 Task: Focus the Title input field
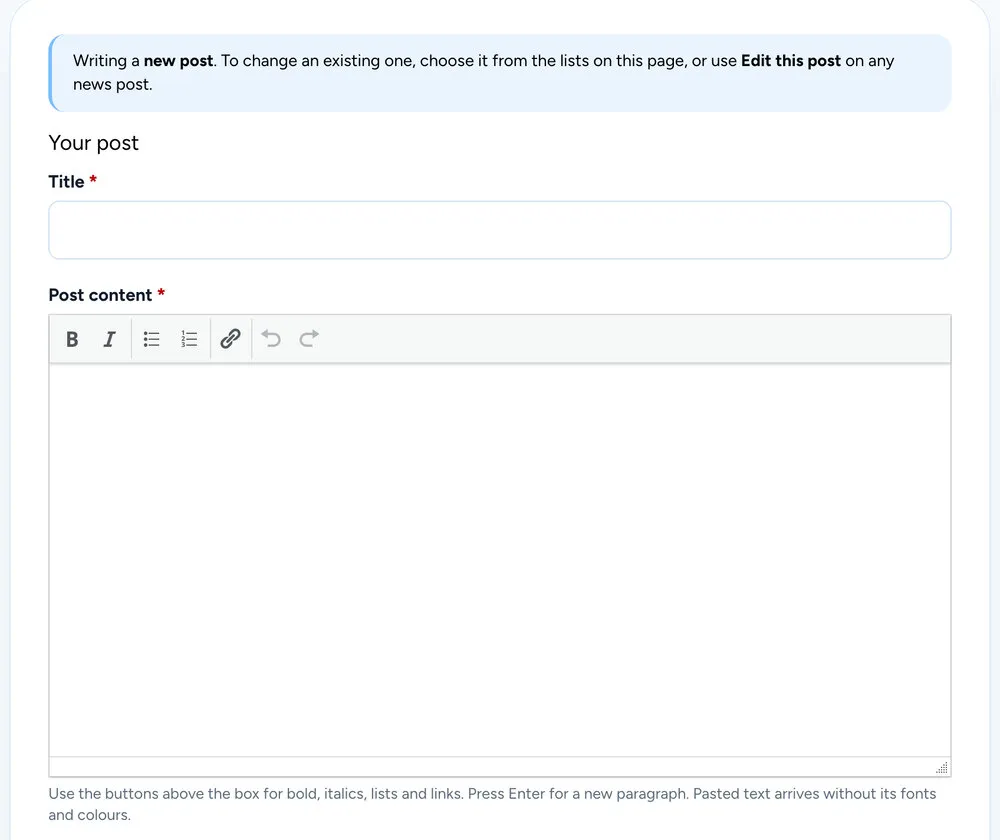[x=500, y=230]
